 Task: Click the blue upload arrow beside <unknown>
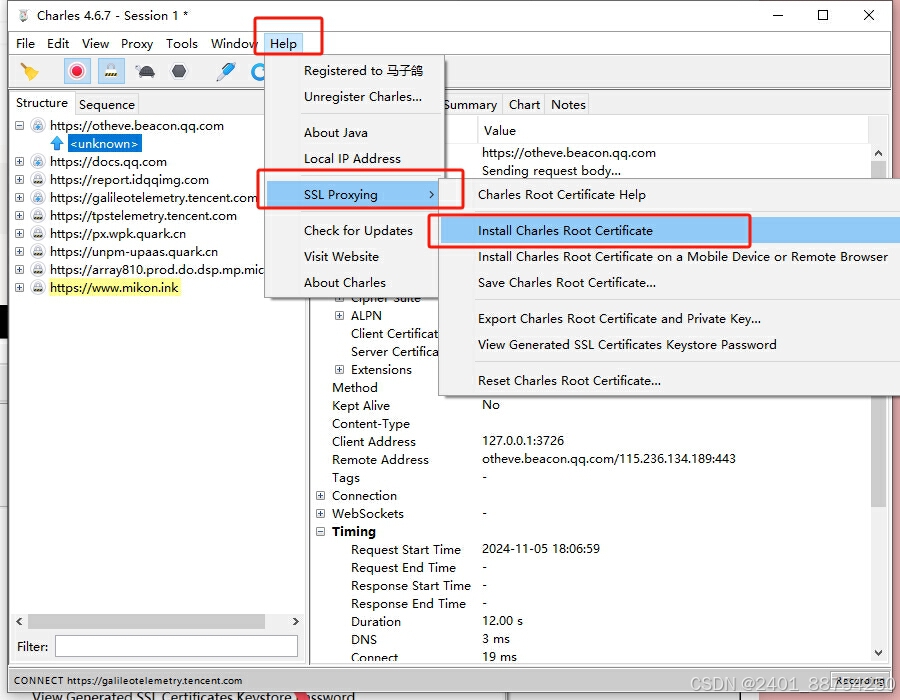pyautogui.click(x=57, y=143)
